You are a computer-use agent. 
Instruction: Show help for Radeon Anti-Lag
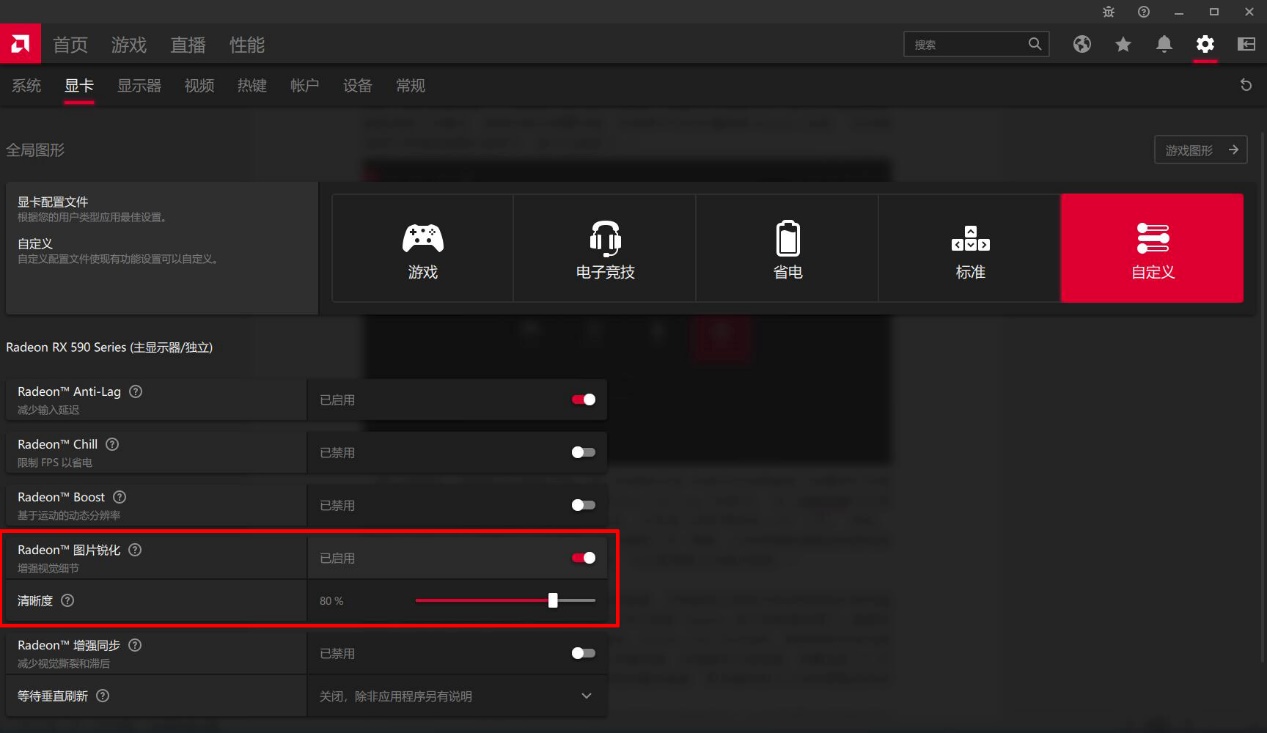pyautogui.click(x=136, y=392)
